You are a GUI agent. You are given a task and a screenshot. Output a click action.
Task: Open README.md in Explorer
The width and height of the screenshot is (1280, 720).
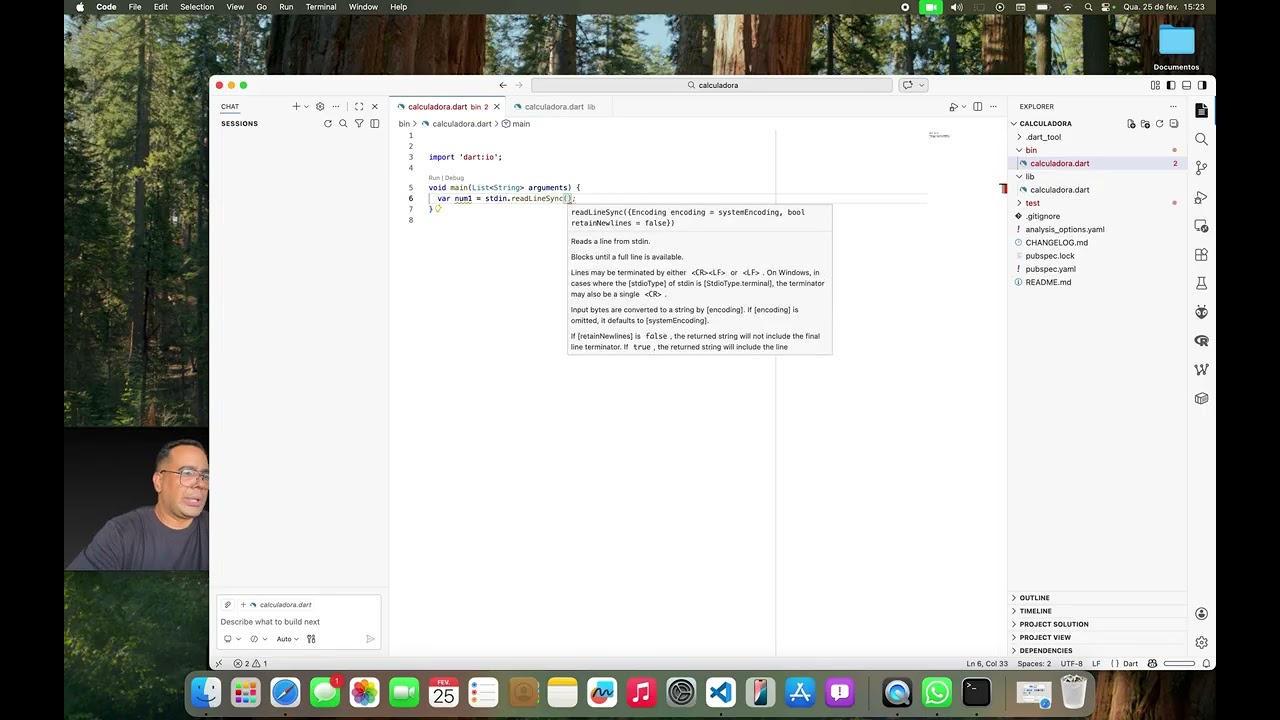tap(1048, 282)
